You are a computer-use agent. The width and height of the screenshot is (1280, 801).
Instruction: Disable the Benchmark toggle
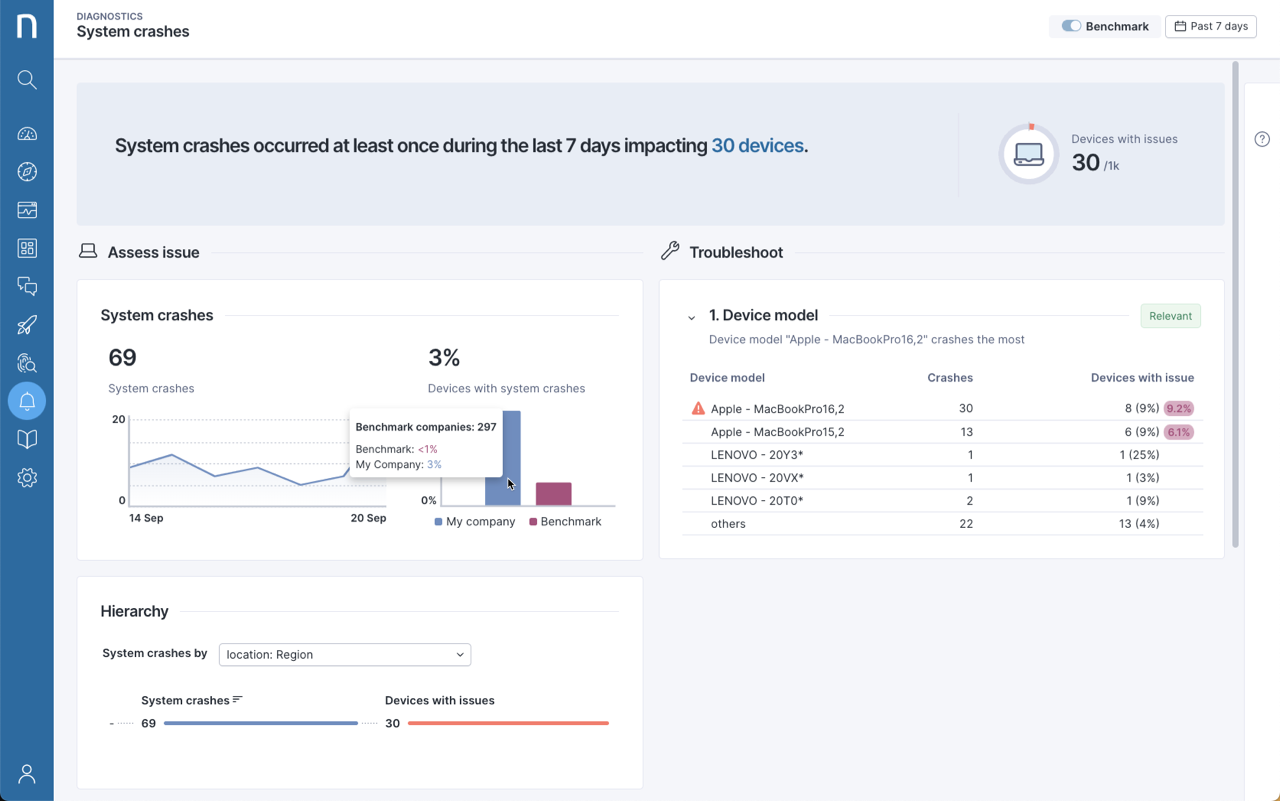click(x=1071, y=26)
